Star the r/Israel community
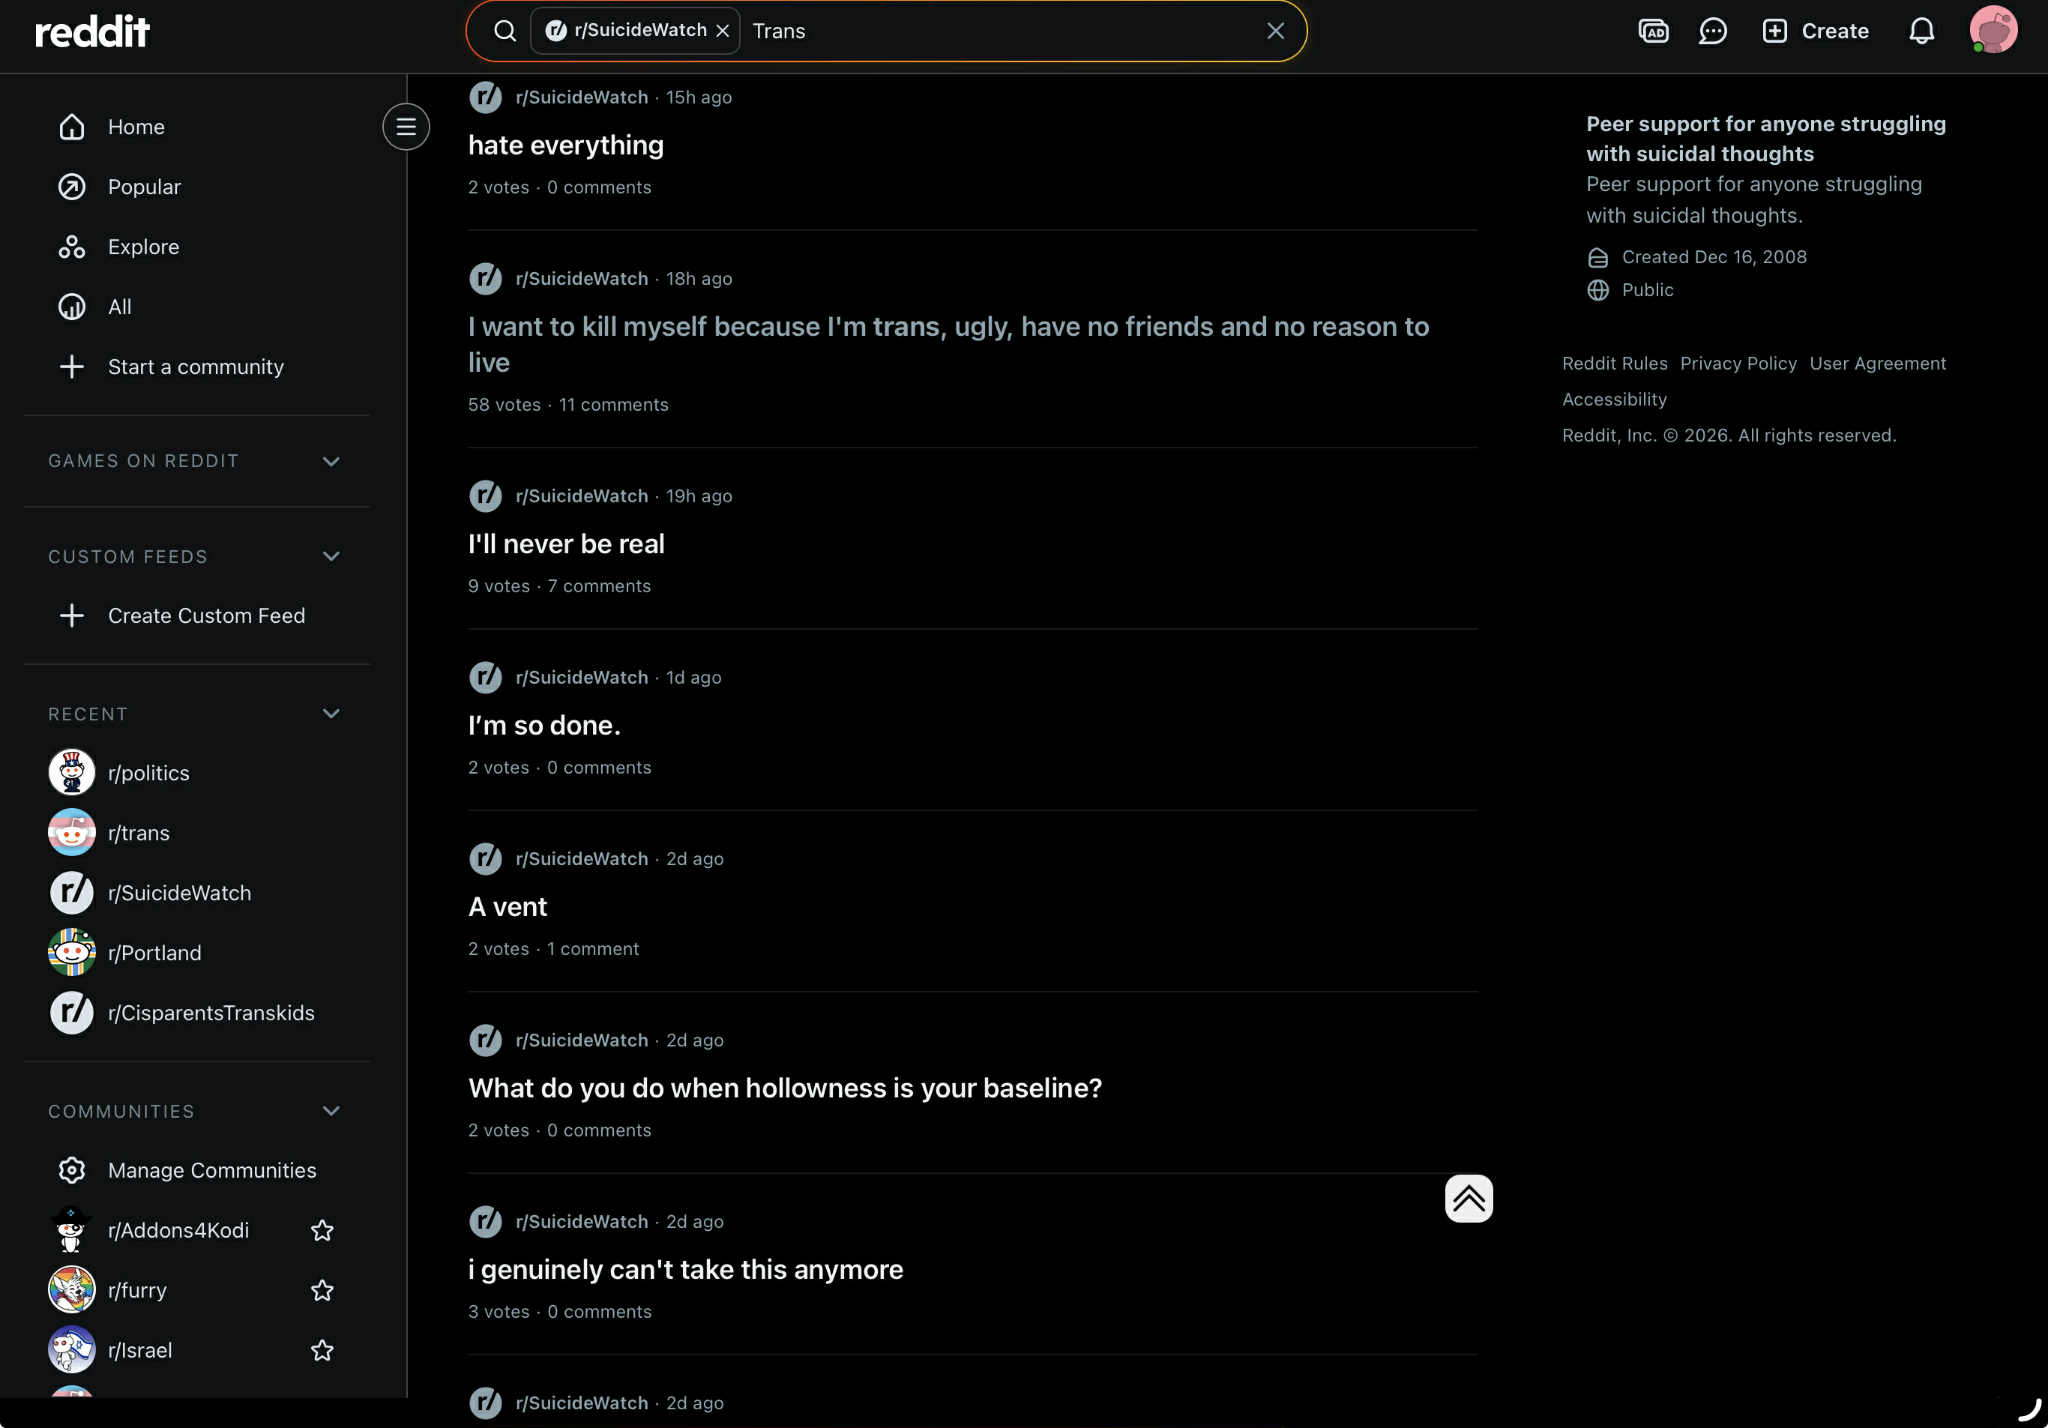Screen dimensions: 2048x1428 coord(322,1350)
